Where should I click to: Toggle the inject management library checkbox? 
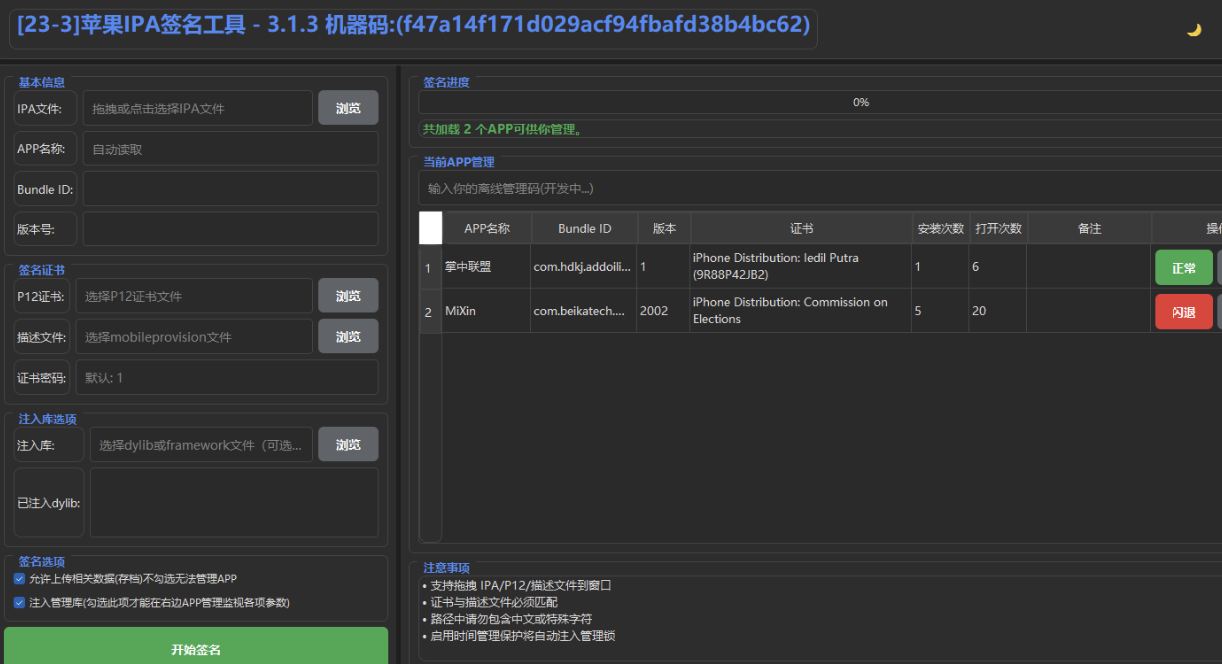(x=20, y=603)
